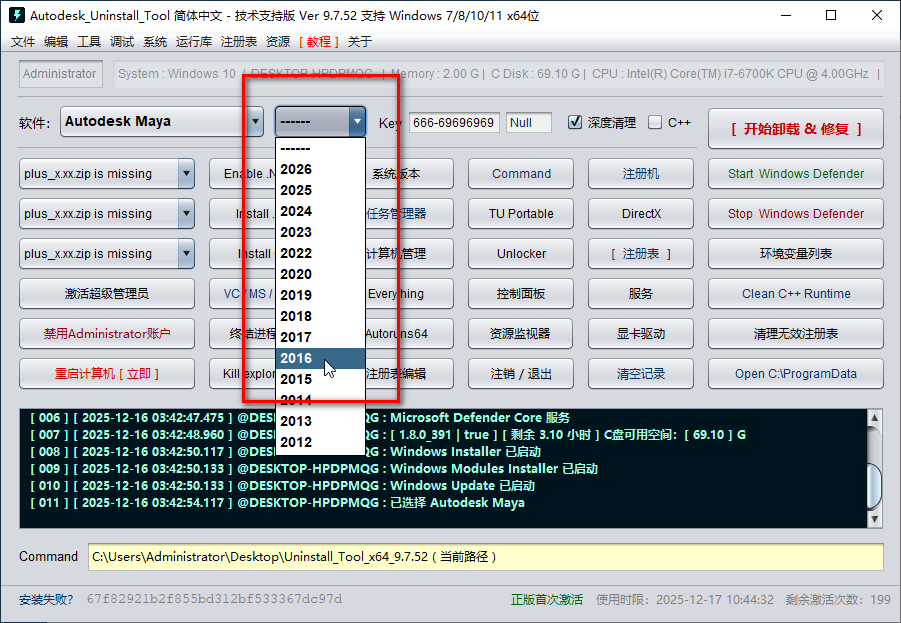Click the [ 注册表 ] button
The height and width of the screenshot is (623, 901).
(x=641, y=253)
